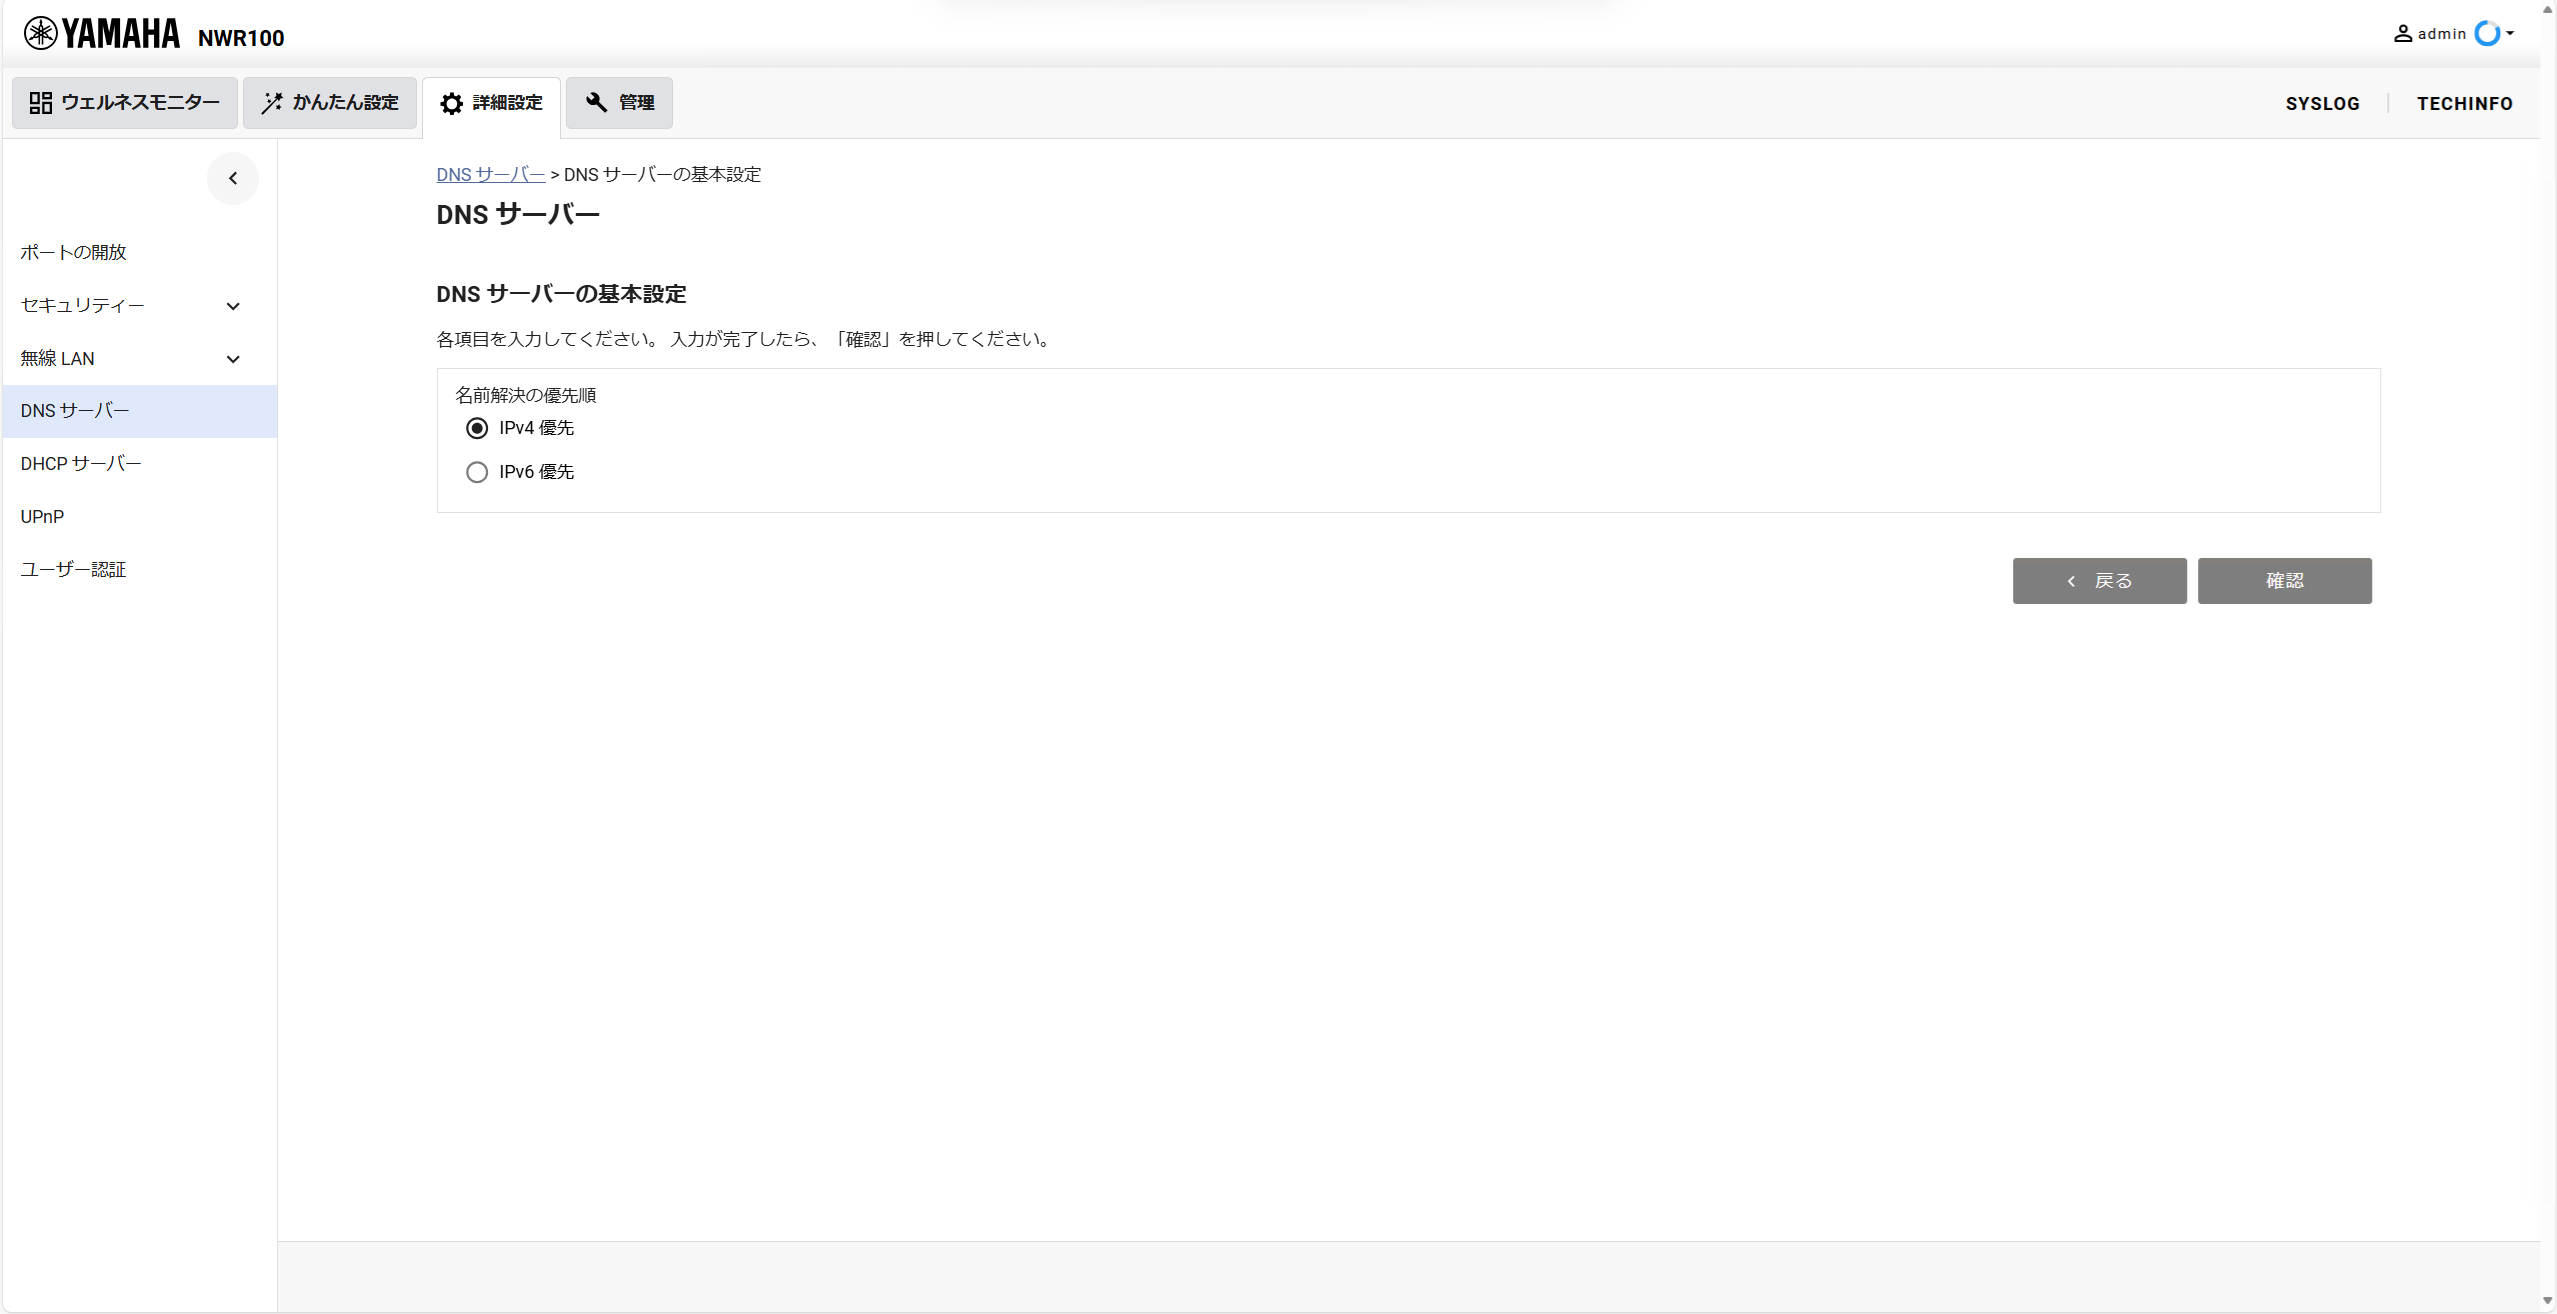Click the gear icon for detailed settings
2557x1314 pixels.
pos(452,104)
